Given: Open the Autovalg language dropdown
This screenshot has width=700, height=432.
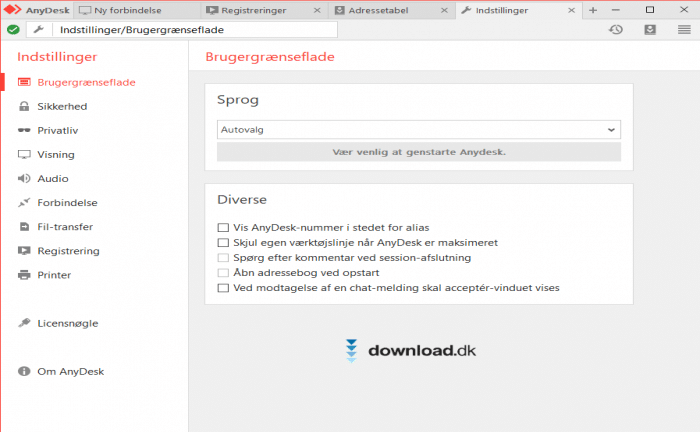Looking at the screenshot, I should pyautogui.click(x=419, y=130).
